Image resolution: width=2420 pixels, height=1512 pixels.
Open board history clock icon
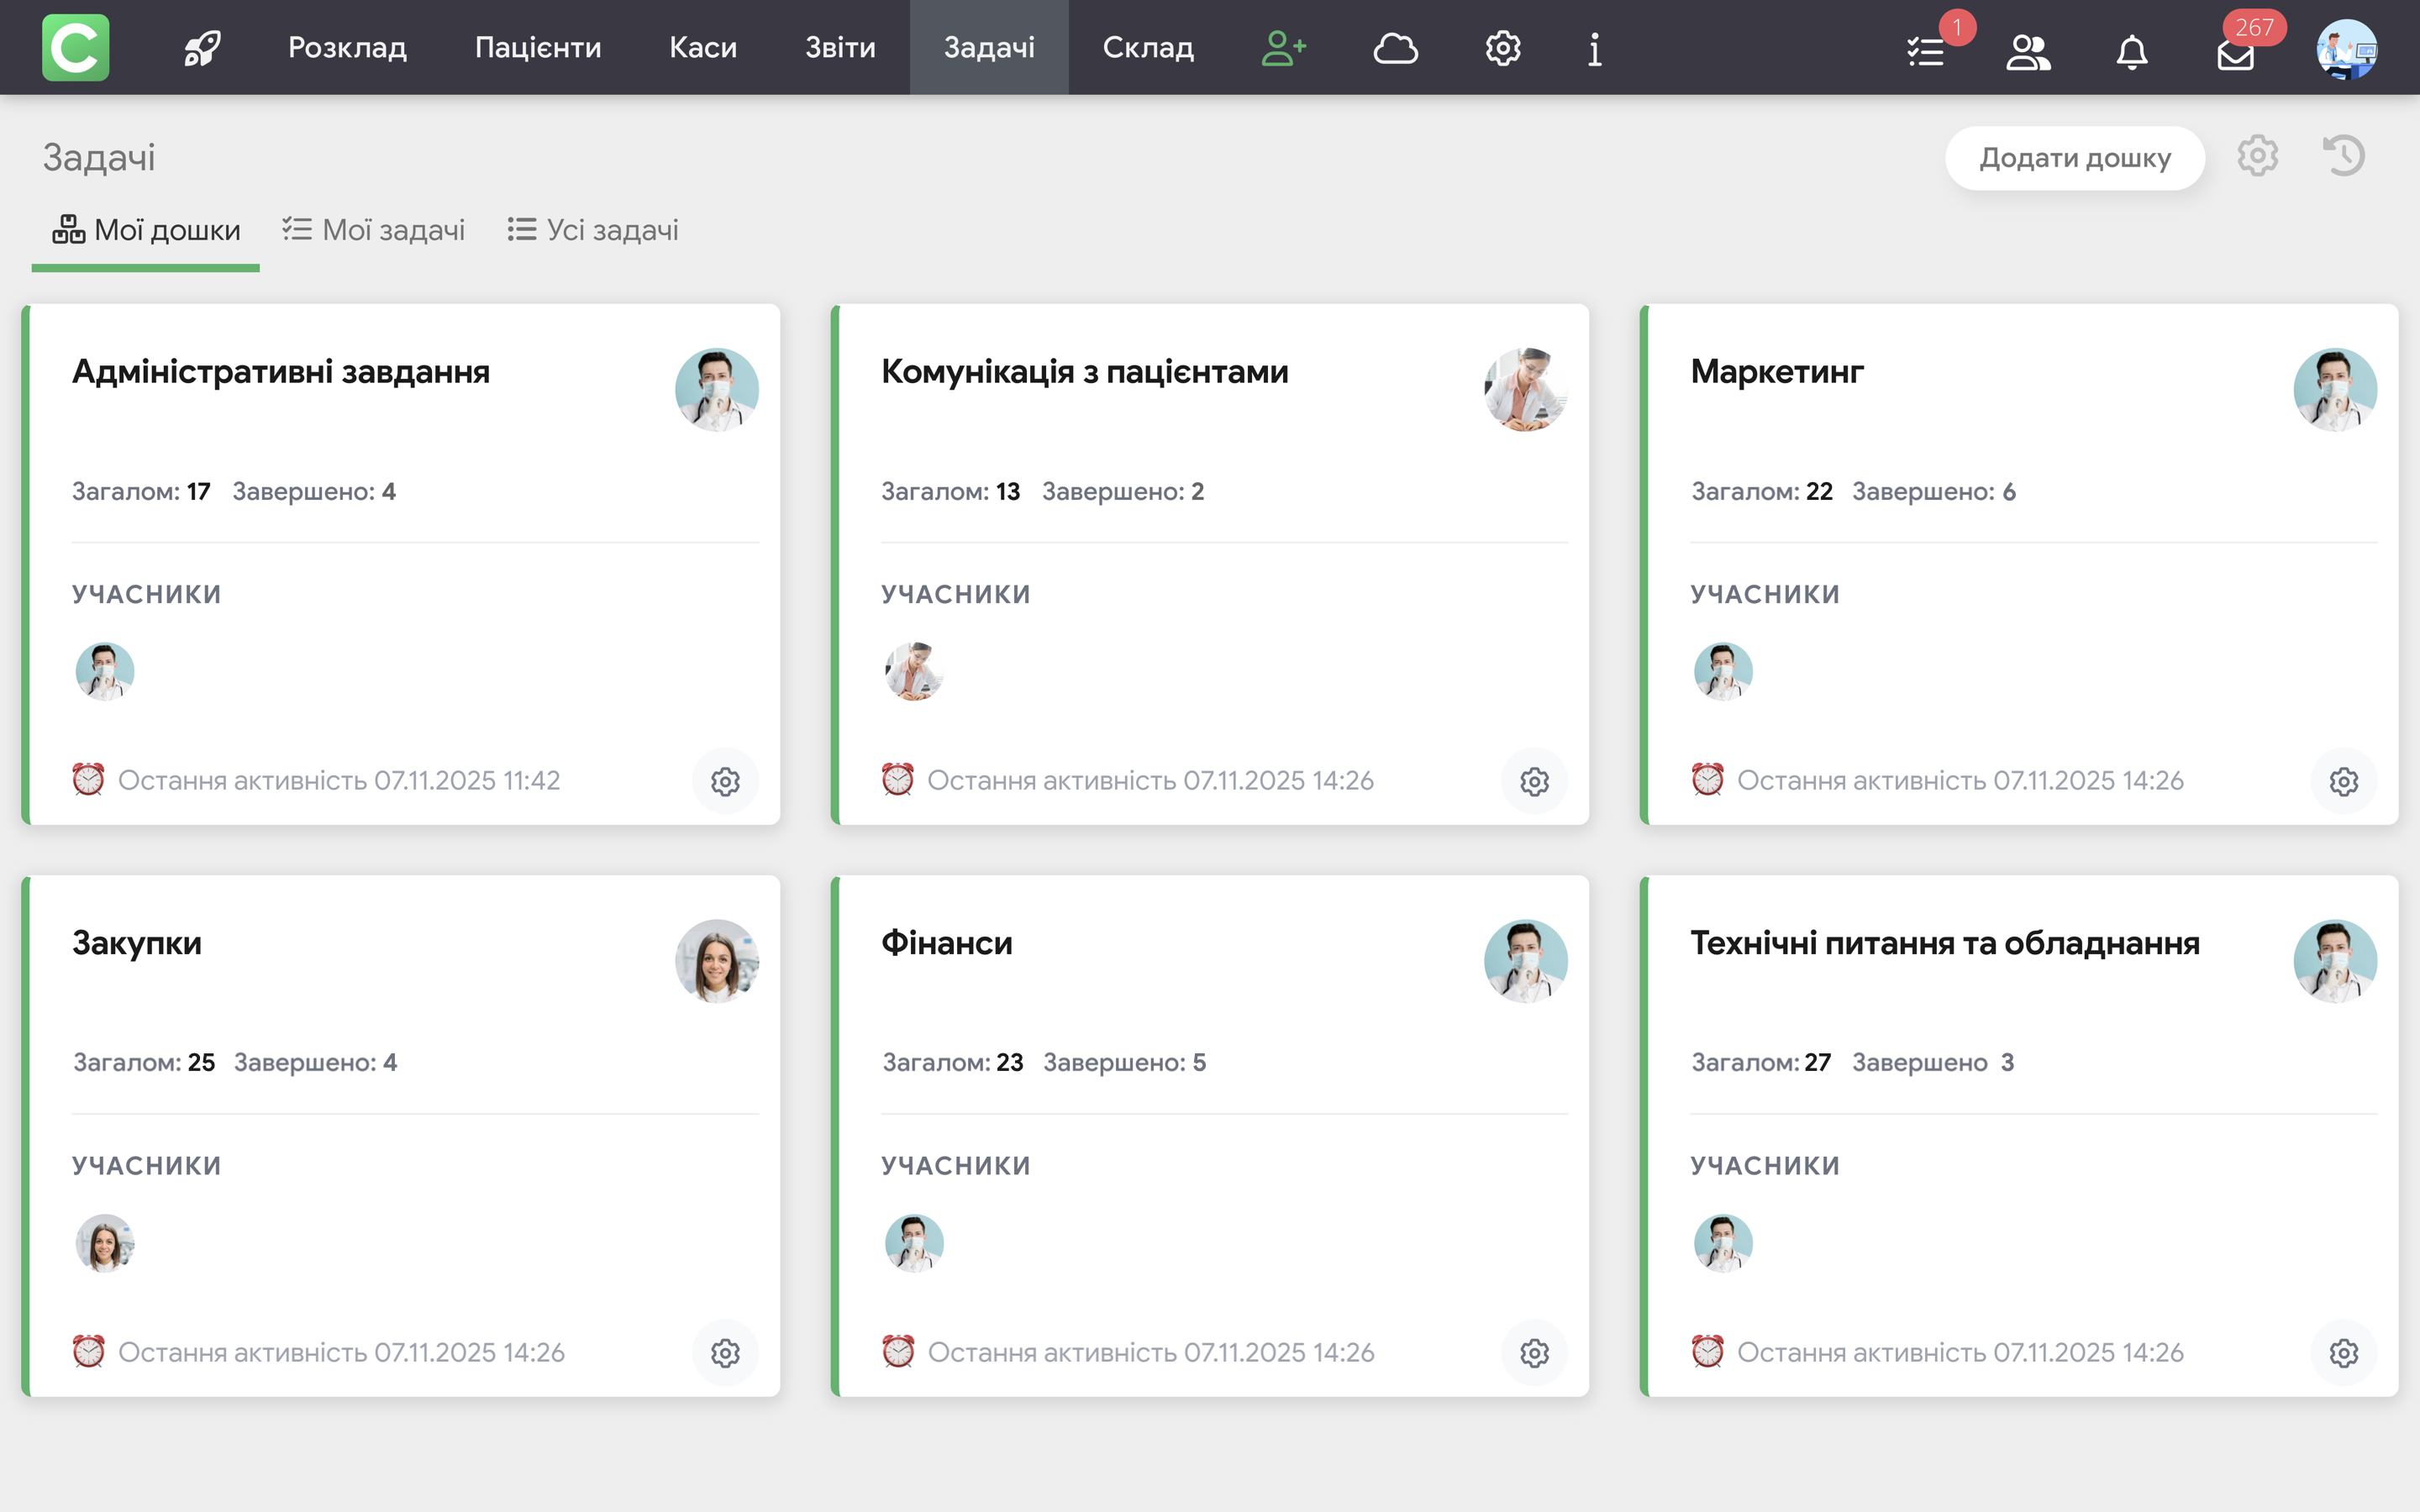click(2343, 156)
